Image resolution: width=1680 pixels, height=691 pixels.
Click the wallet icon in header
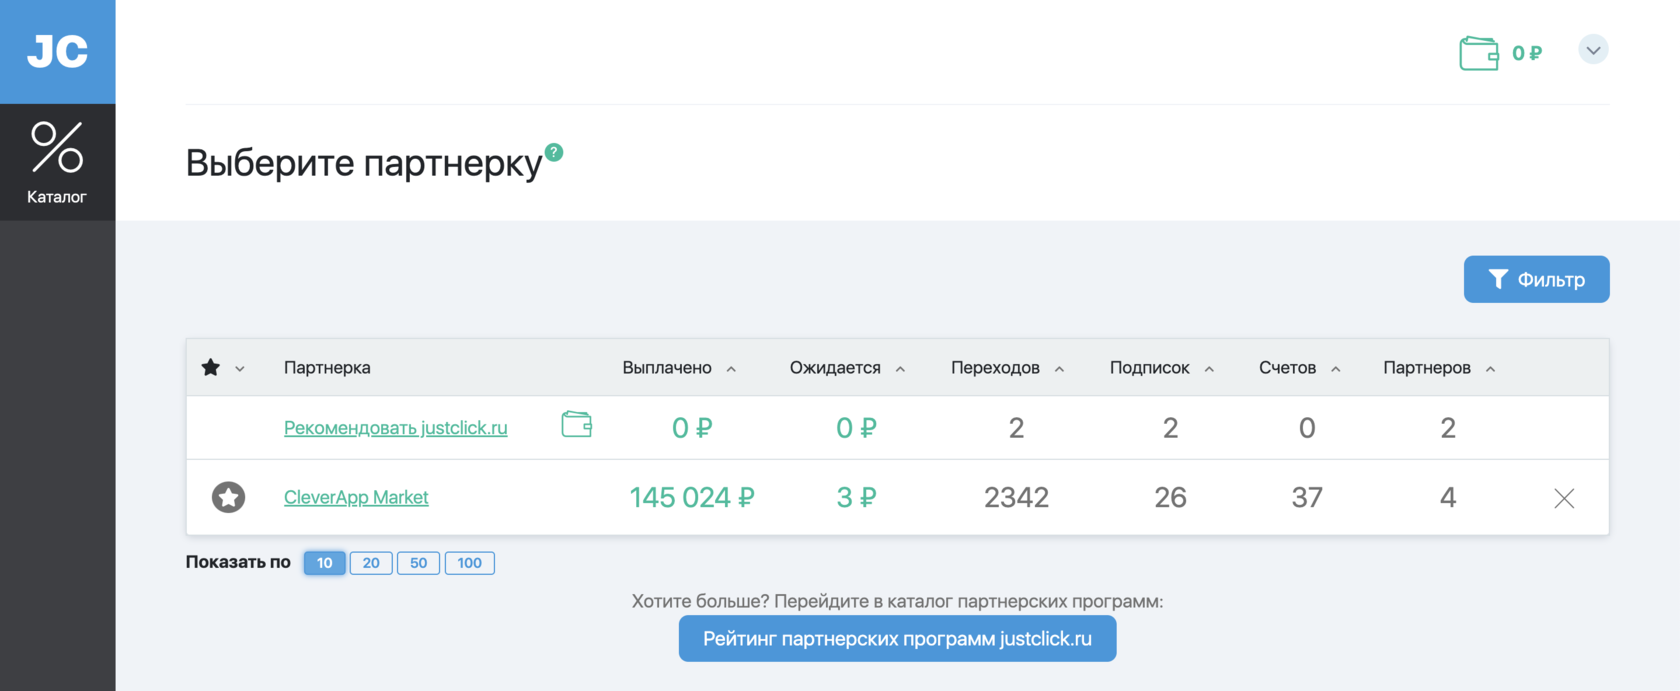pyautogui.click(x=1478, y=52)
